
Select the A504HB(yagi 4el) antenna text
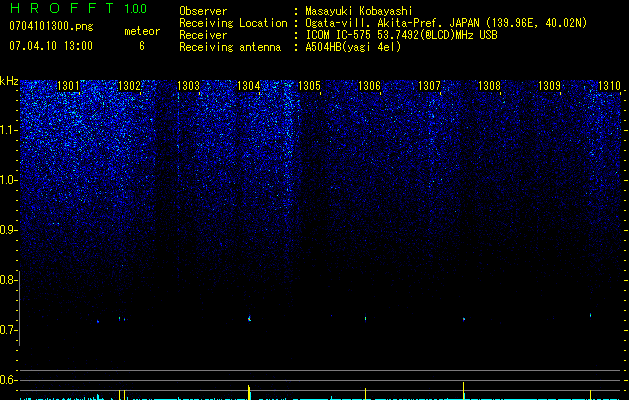pos(353,47)
